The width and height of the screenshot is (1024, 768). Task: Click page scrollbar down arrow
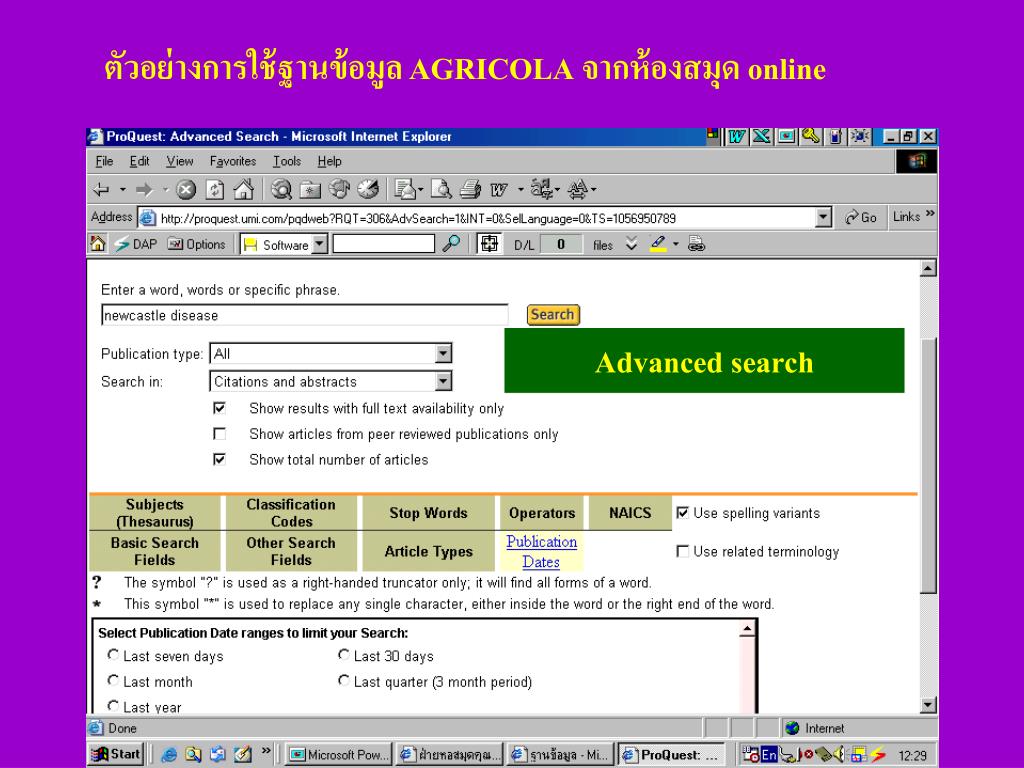928,705
